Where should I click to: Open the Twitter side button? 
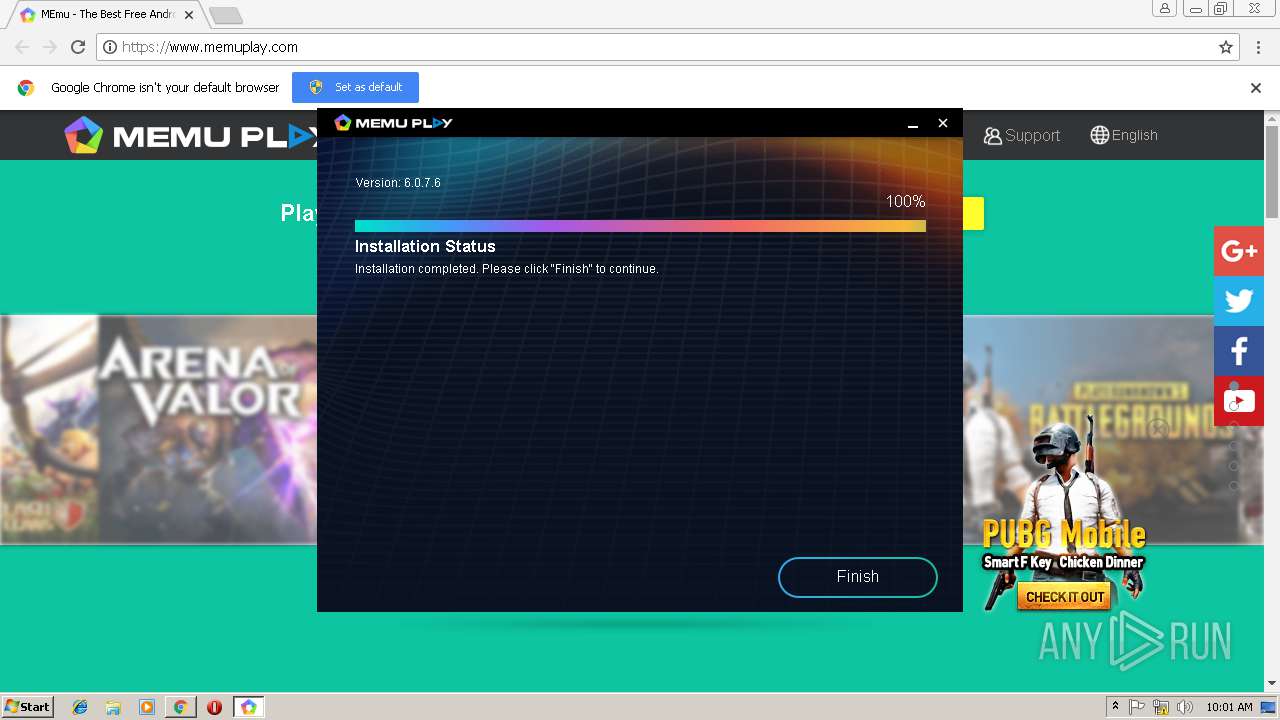pos(1239,301)
